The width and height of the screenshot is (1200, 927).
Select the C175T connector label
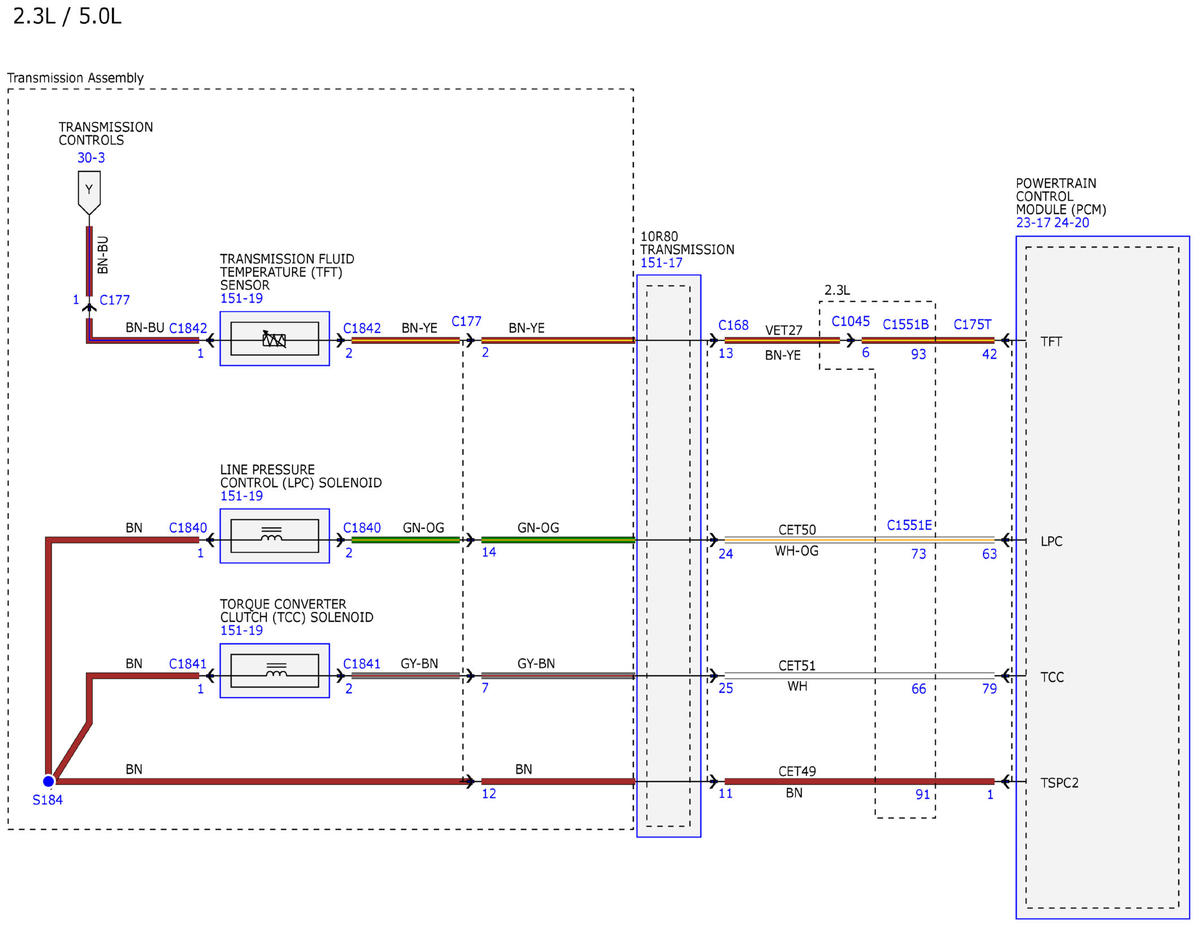click(x=973, y=324)
